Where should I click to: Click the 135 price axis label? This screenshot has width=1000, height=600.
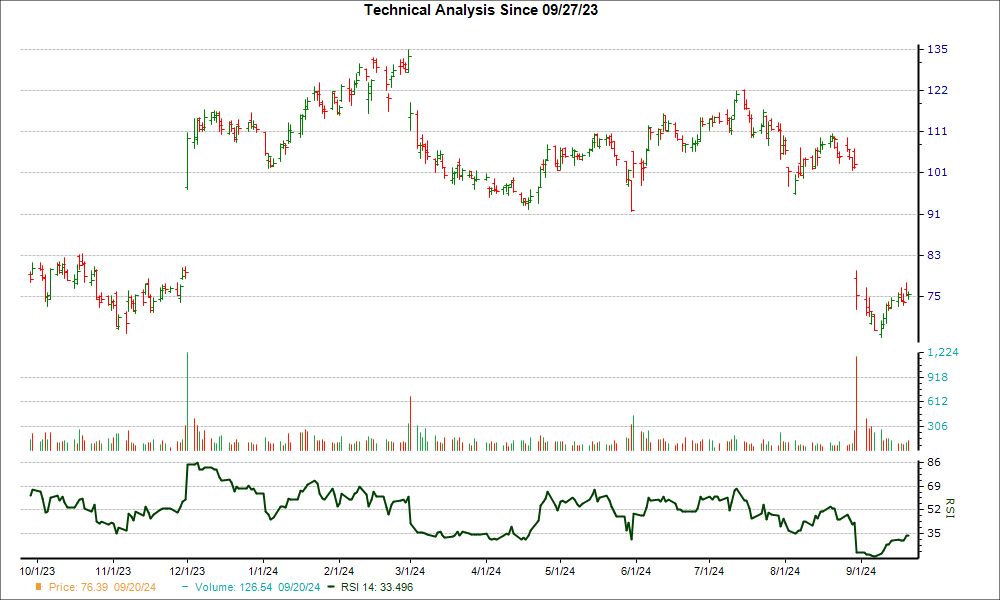pyautogui.click(x=937, y=49)
